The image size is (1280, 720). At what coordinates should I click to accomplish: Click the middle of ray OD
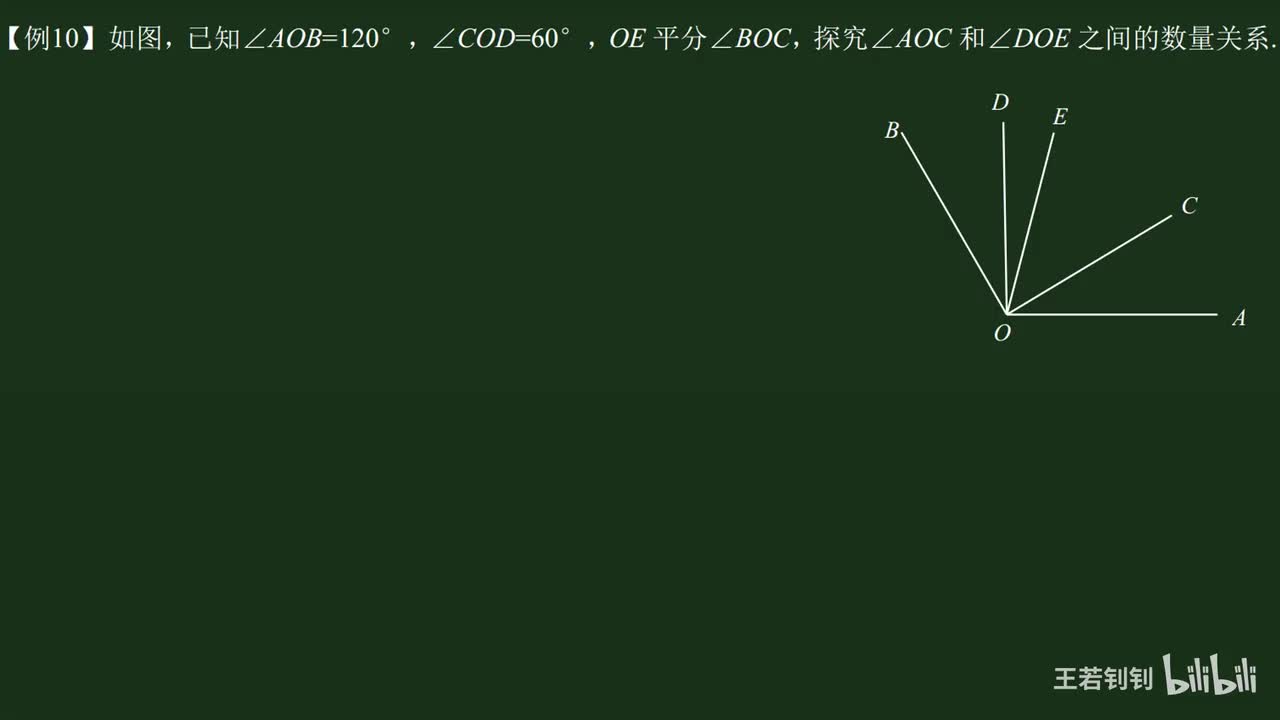tap(1004, 218)
